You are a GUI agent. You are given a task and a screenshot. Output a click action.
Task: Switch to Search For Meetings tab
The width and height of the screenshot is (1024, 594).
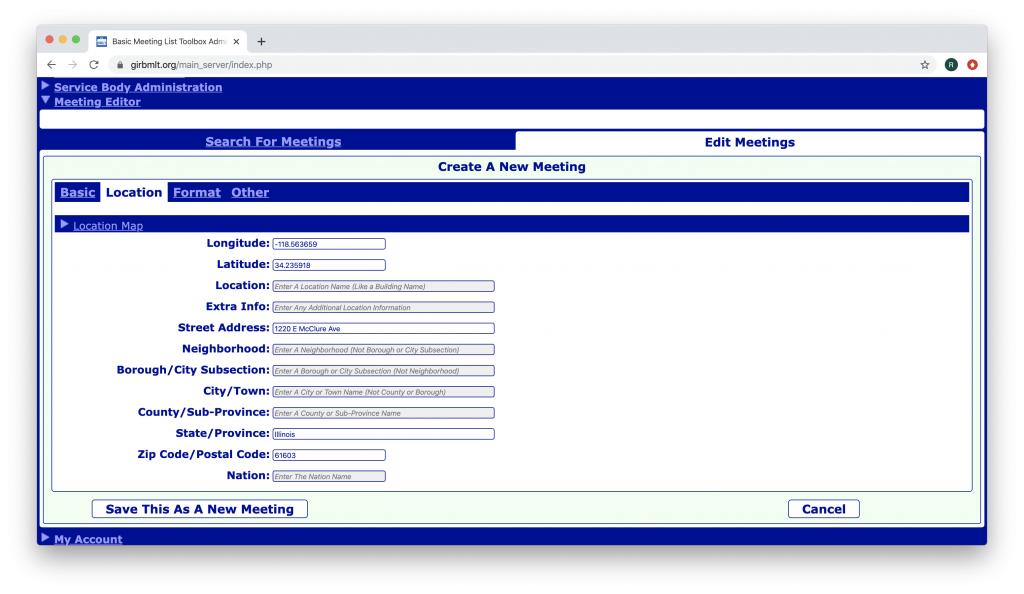coord(273,142)
